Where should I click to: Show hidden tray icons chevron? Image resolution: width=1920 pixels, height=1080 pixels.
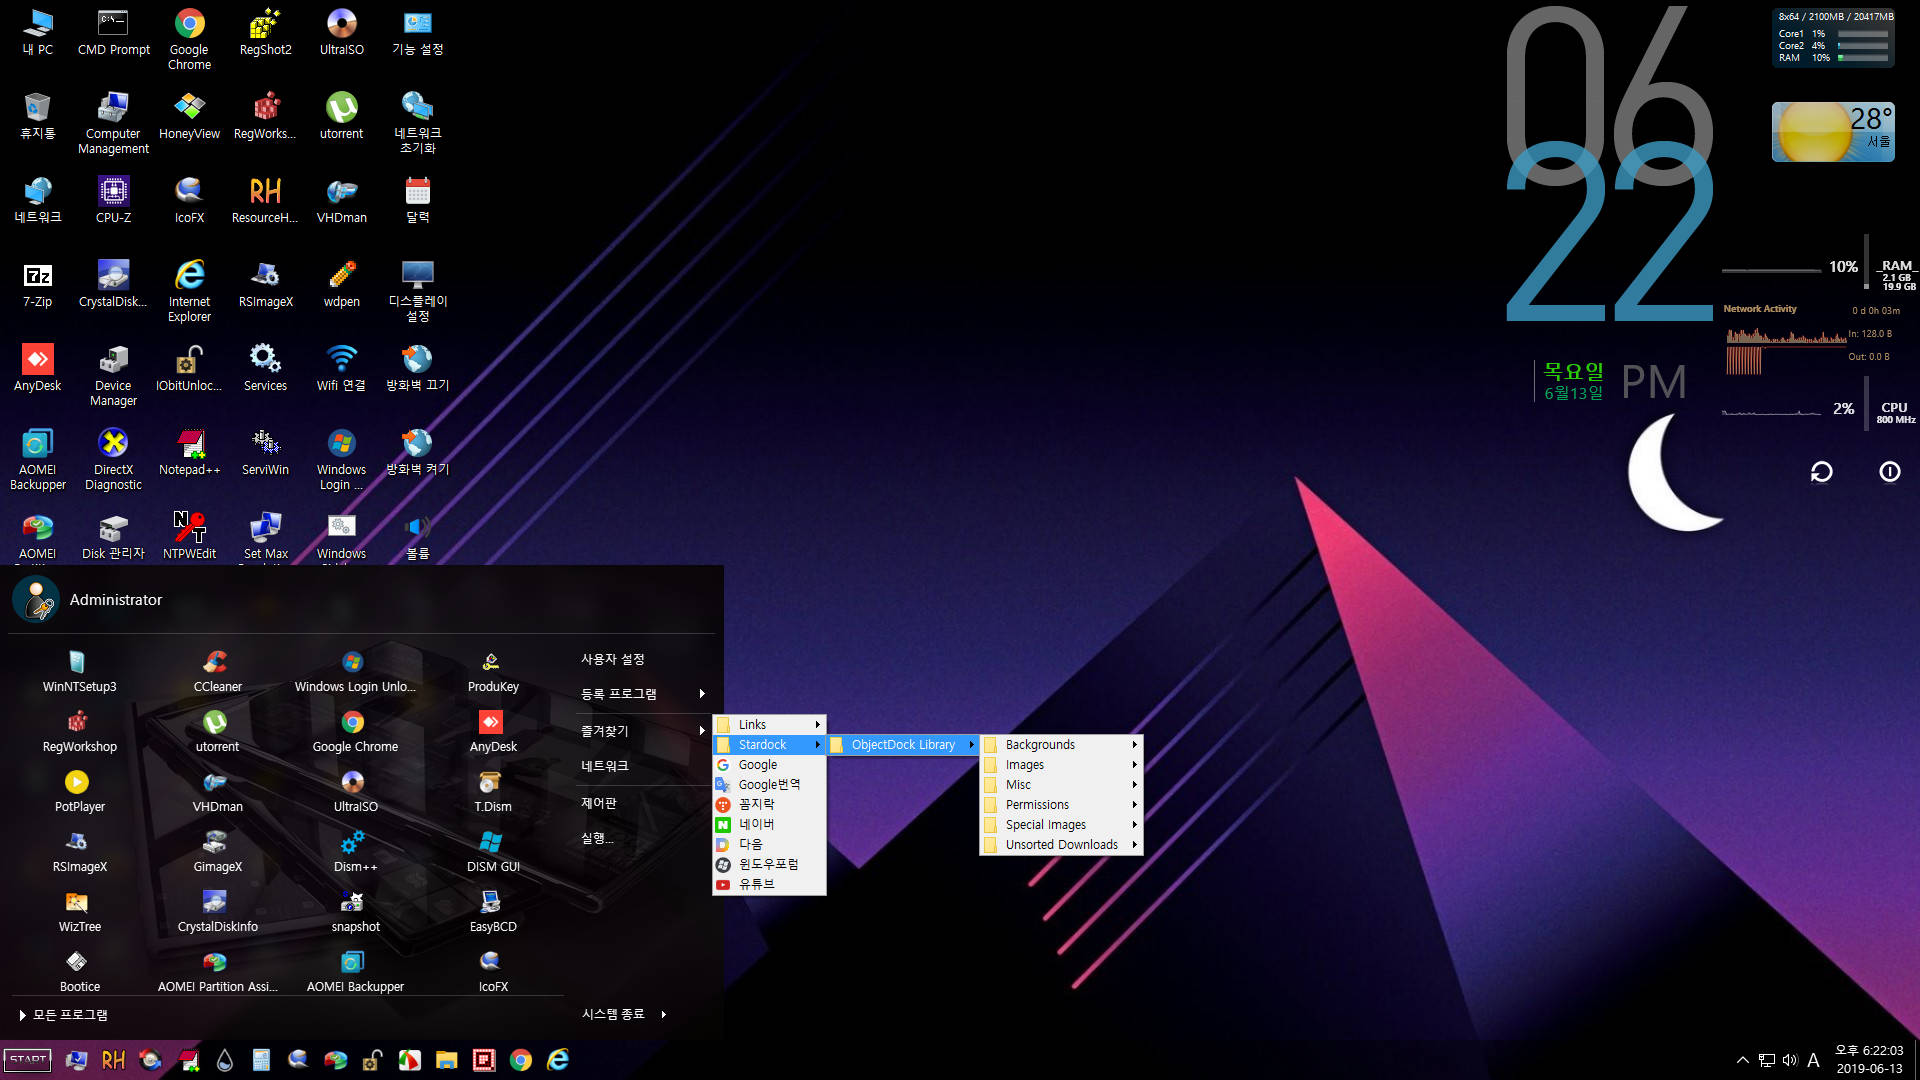click(1742, 1060)
